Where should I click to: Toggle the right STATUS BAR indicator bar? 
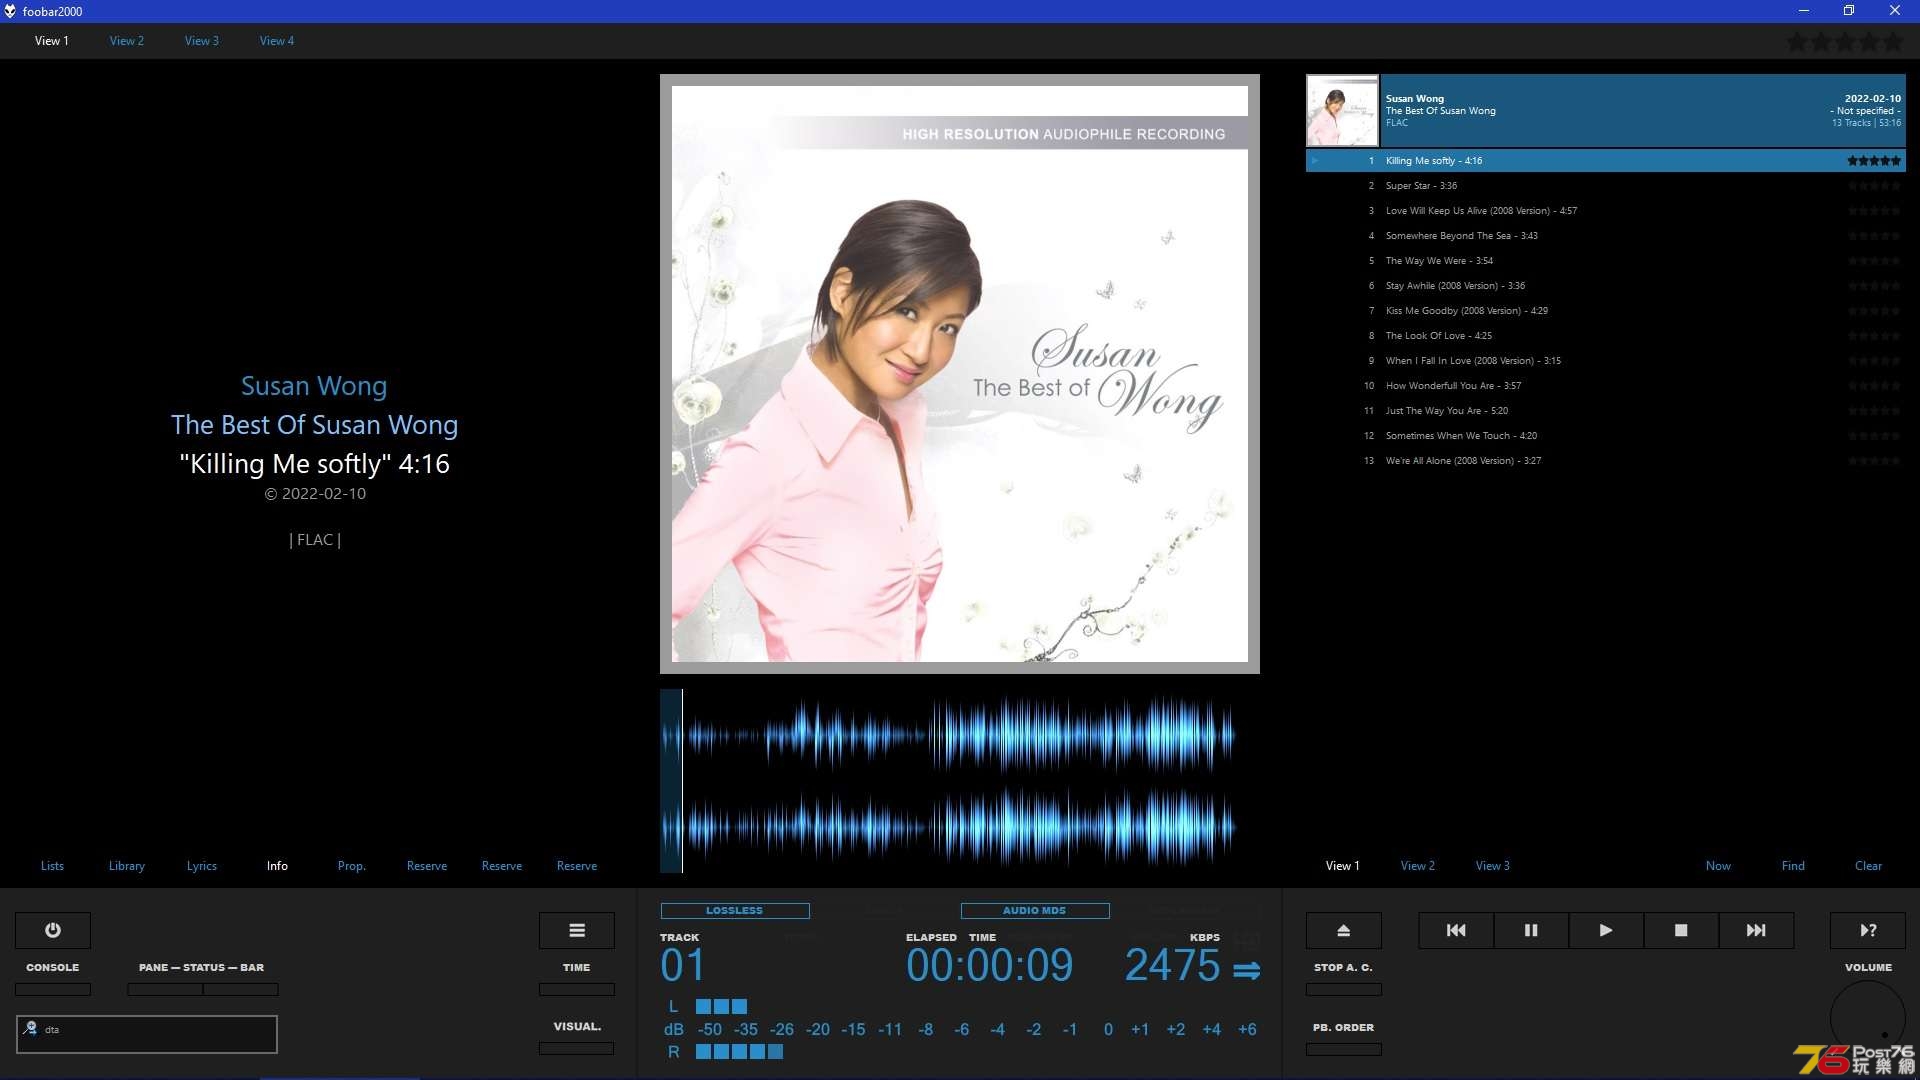pos(241,989)
